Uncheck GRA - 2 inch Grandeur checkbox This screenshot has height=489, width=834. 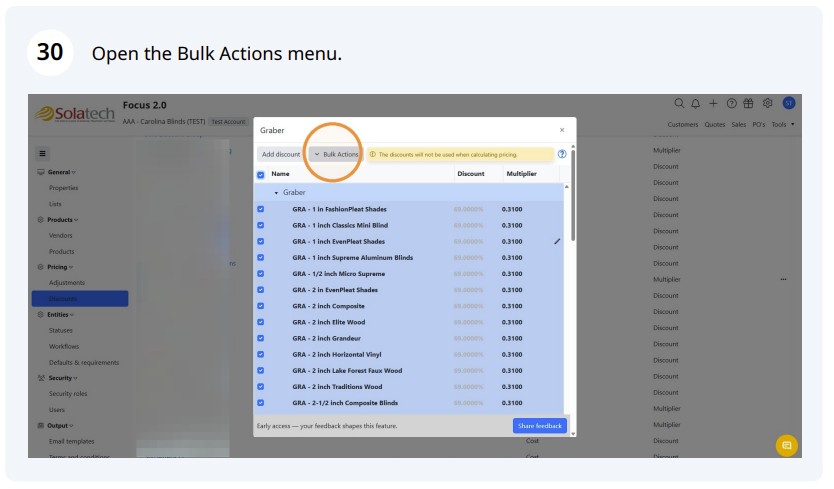(x=261, y=338)
